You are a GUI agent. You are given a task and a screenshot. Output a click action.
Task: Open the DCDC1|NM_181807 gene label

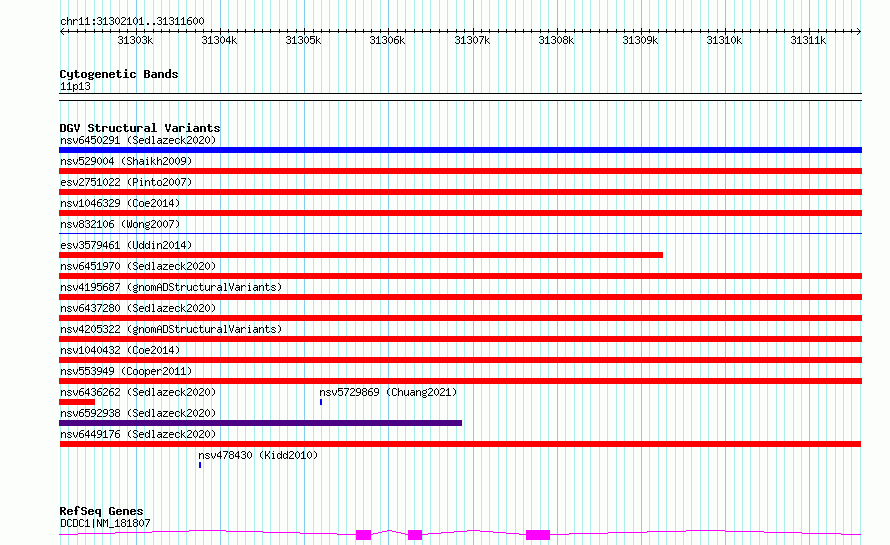105,523
